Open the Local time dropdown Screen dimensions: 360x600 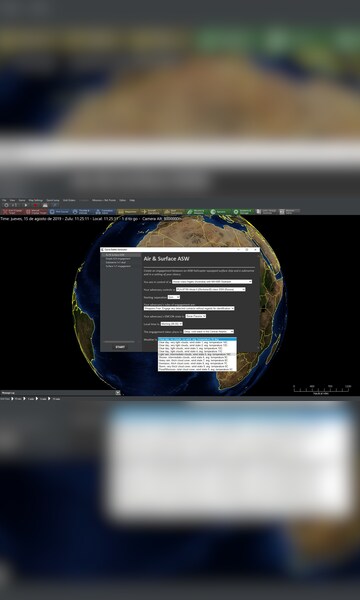(x=171, y=324)
